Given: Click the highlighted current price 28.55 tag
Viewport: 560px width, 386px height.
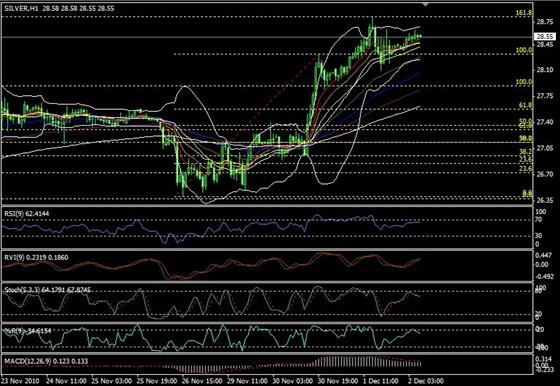Looking at the screenshot, I should point(545,36).
